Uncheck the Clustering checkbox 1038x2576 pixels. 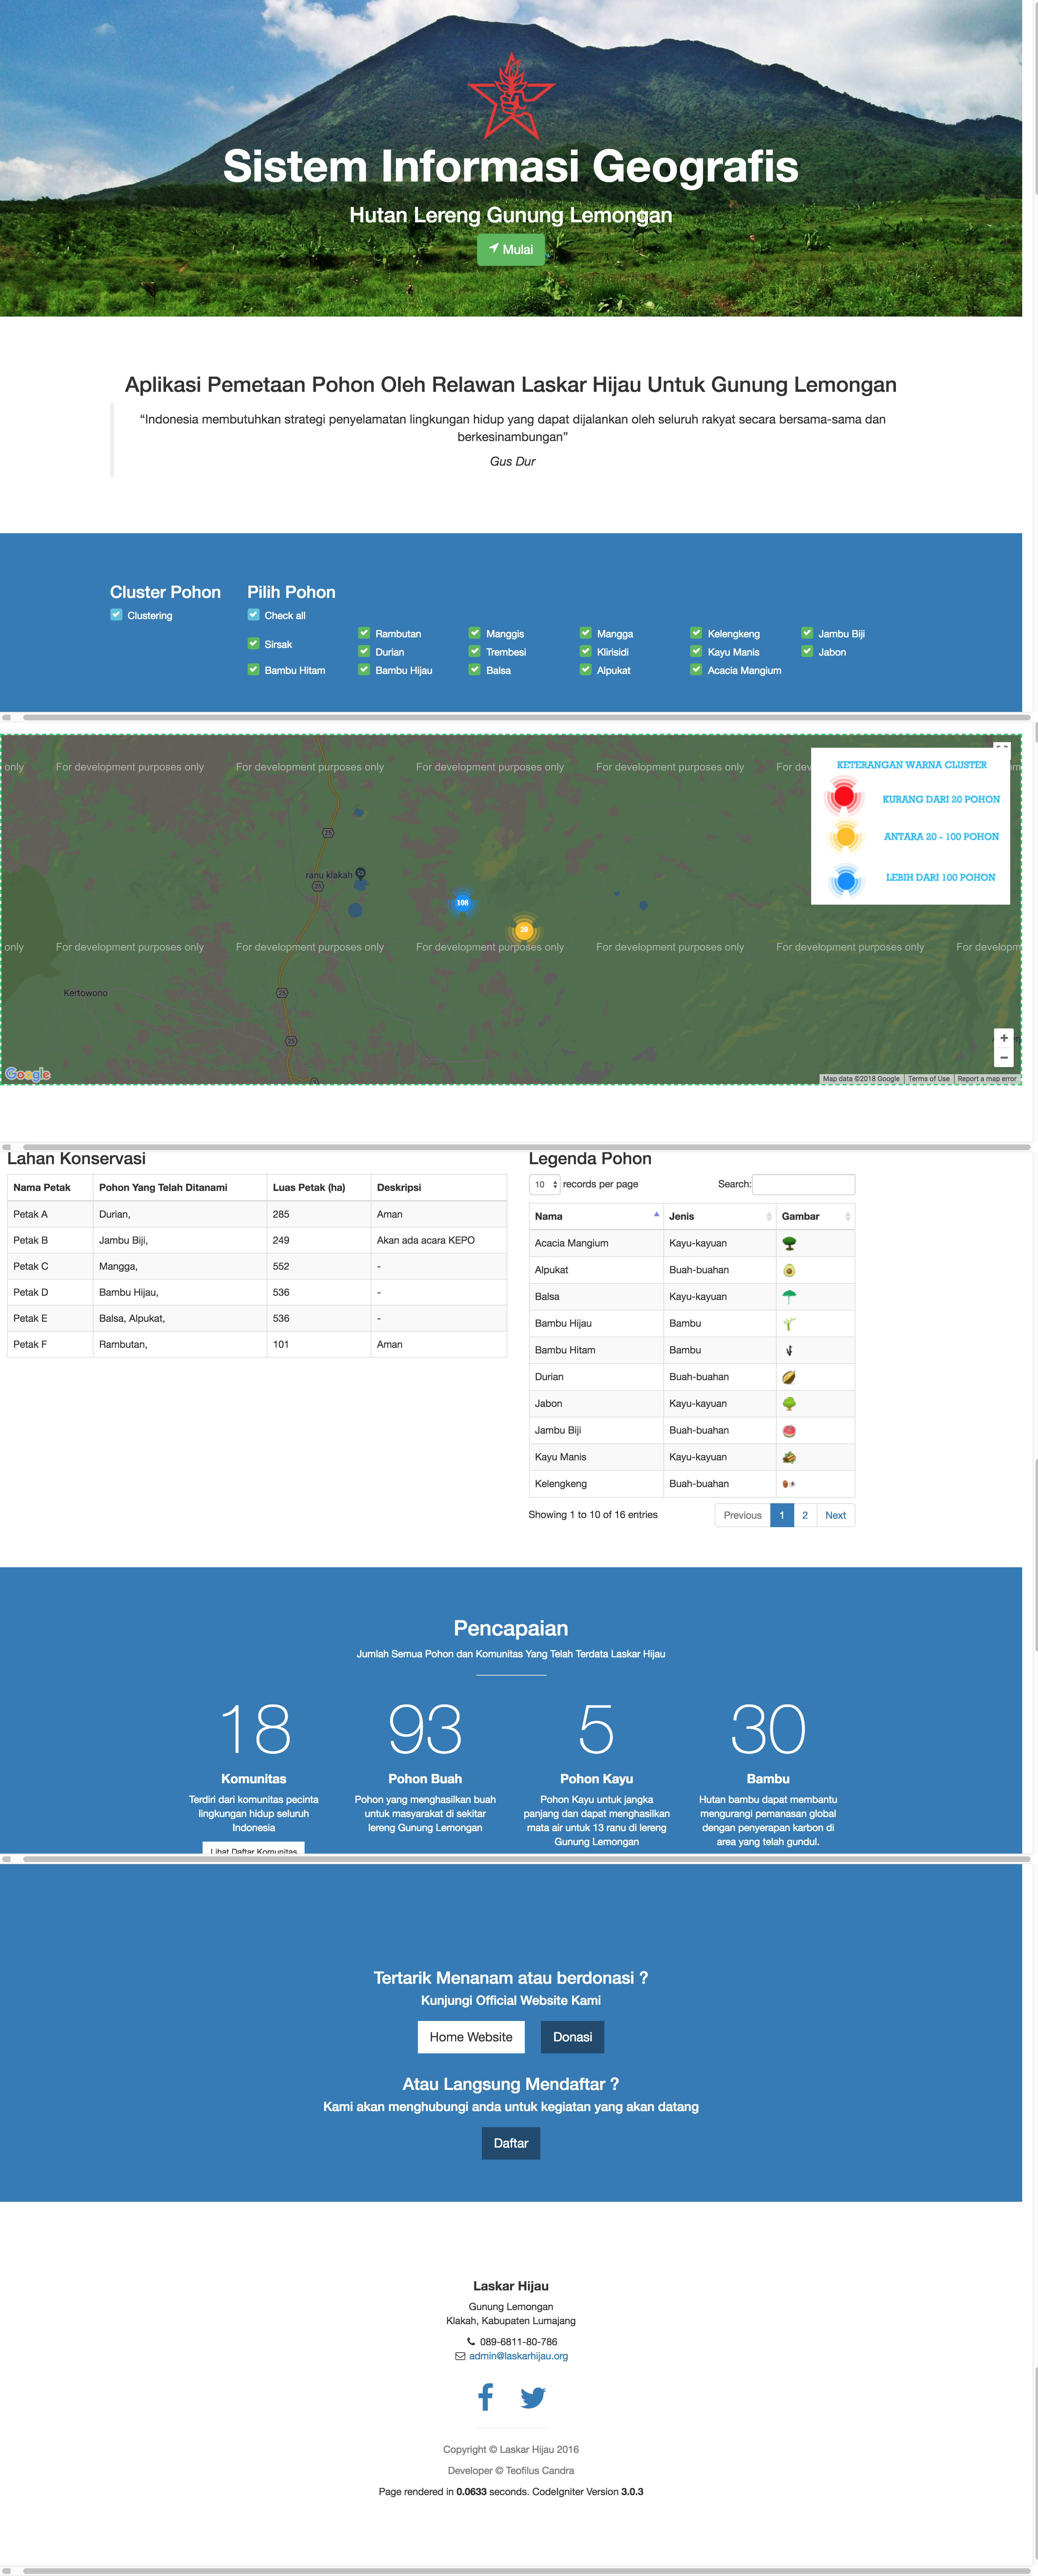[116, 615]
